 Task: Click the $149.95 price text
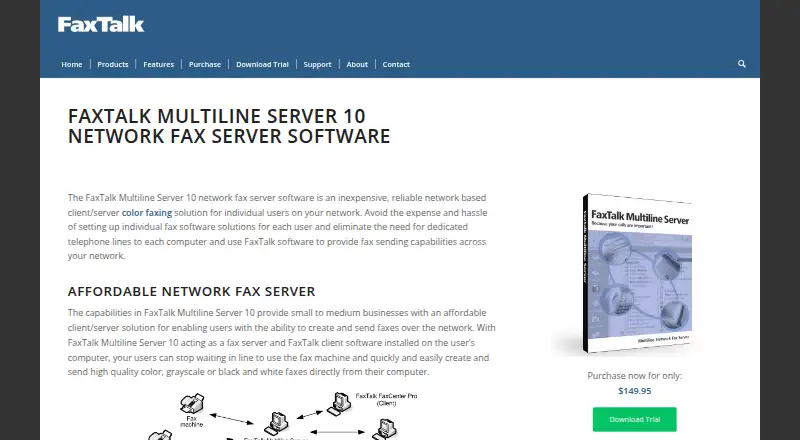[635, 391]
